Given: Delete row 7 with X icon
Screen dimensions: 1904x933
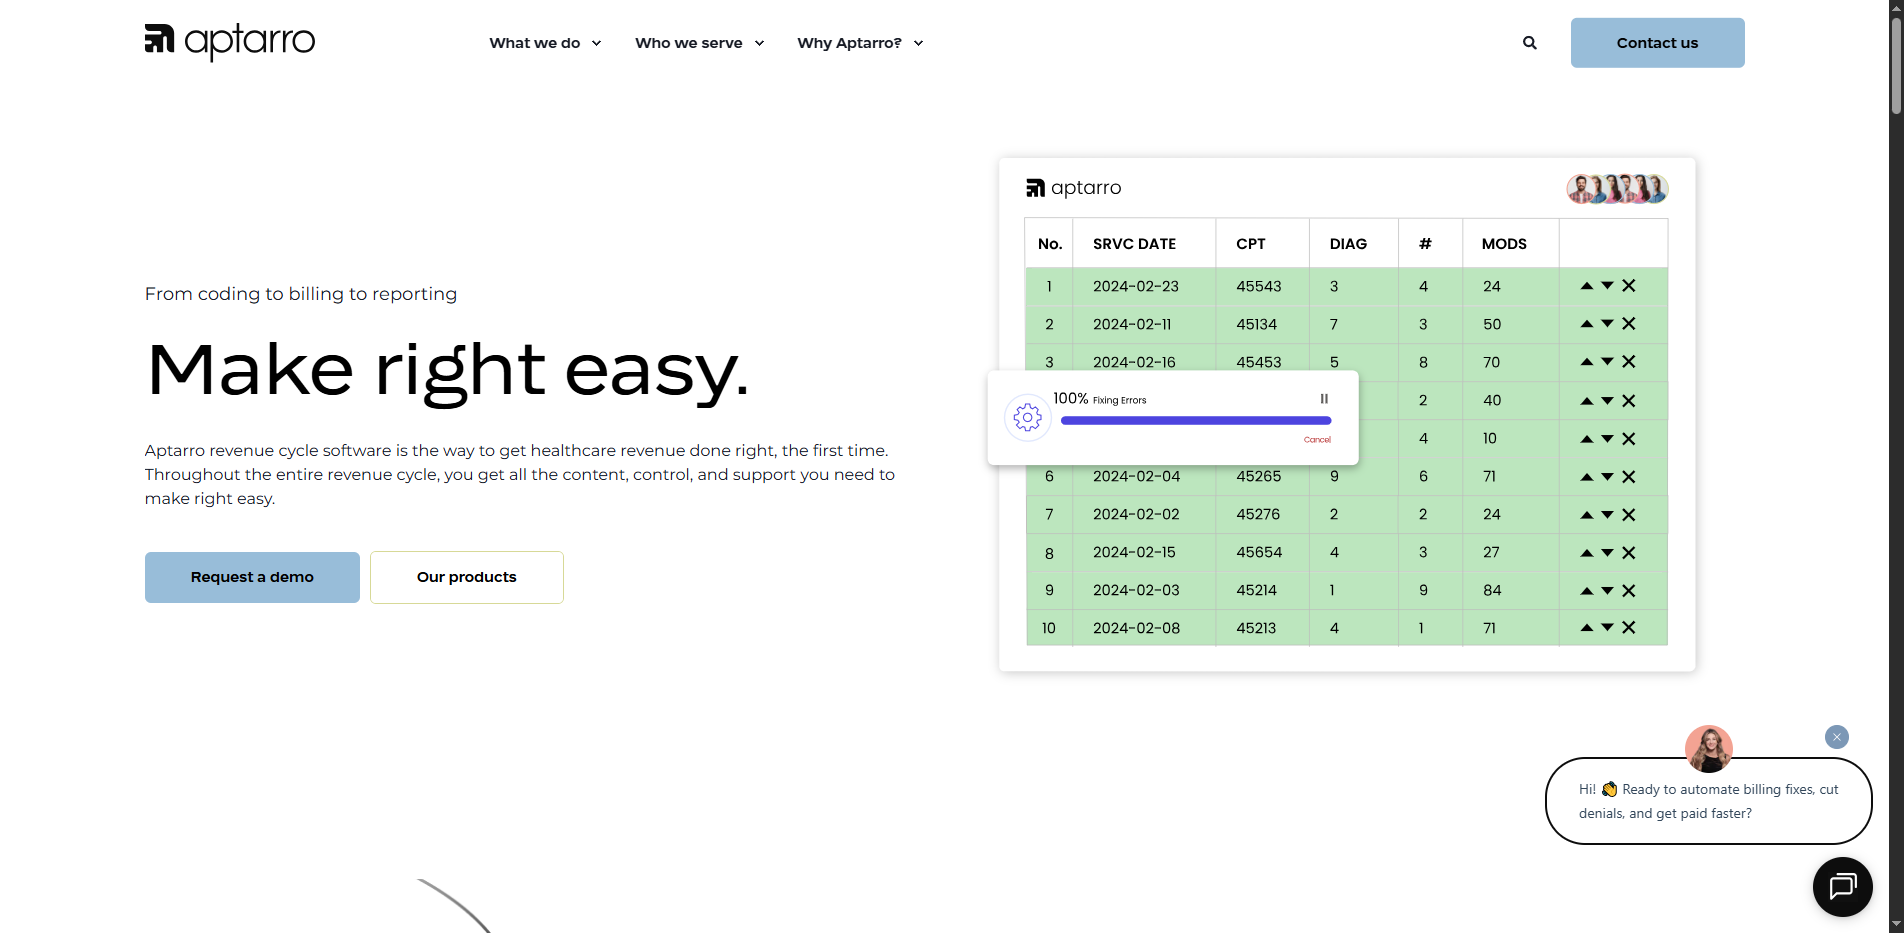Looking at the screenshot, I should [1629, 515].
